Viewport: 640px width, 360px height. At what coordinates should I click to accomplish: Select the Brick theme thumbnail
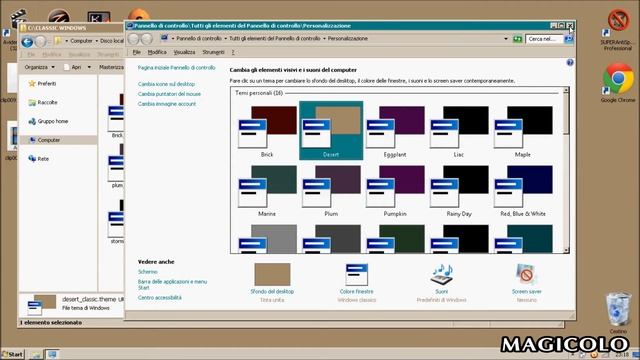267,131
